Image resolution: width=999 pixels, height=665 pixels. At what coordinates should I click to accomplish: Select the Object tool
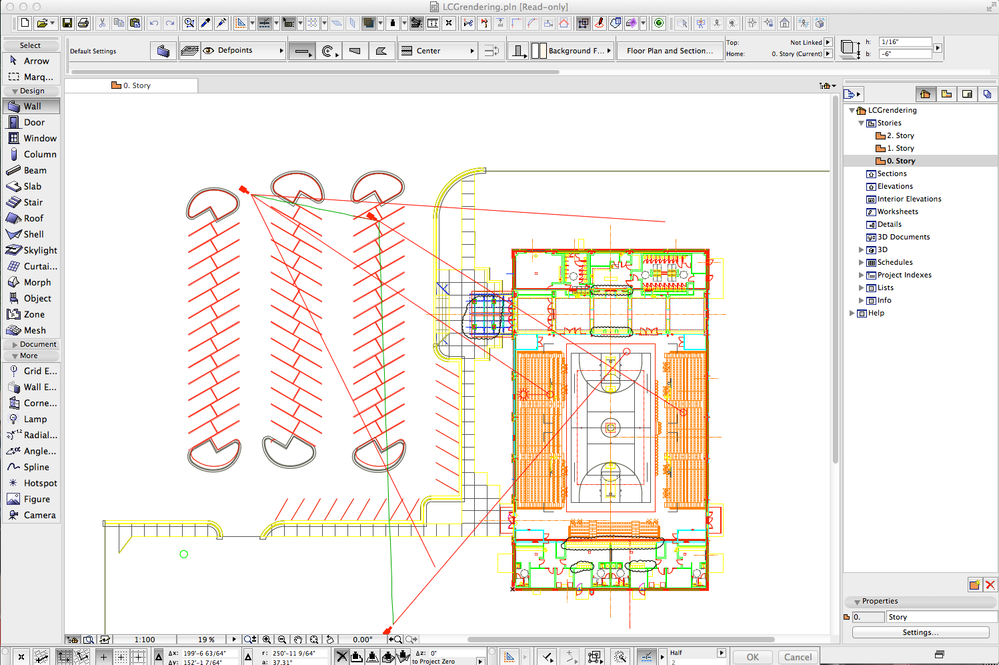coord(32,298)
